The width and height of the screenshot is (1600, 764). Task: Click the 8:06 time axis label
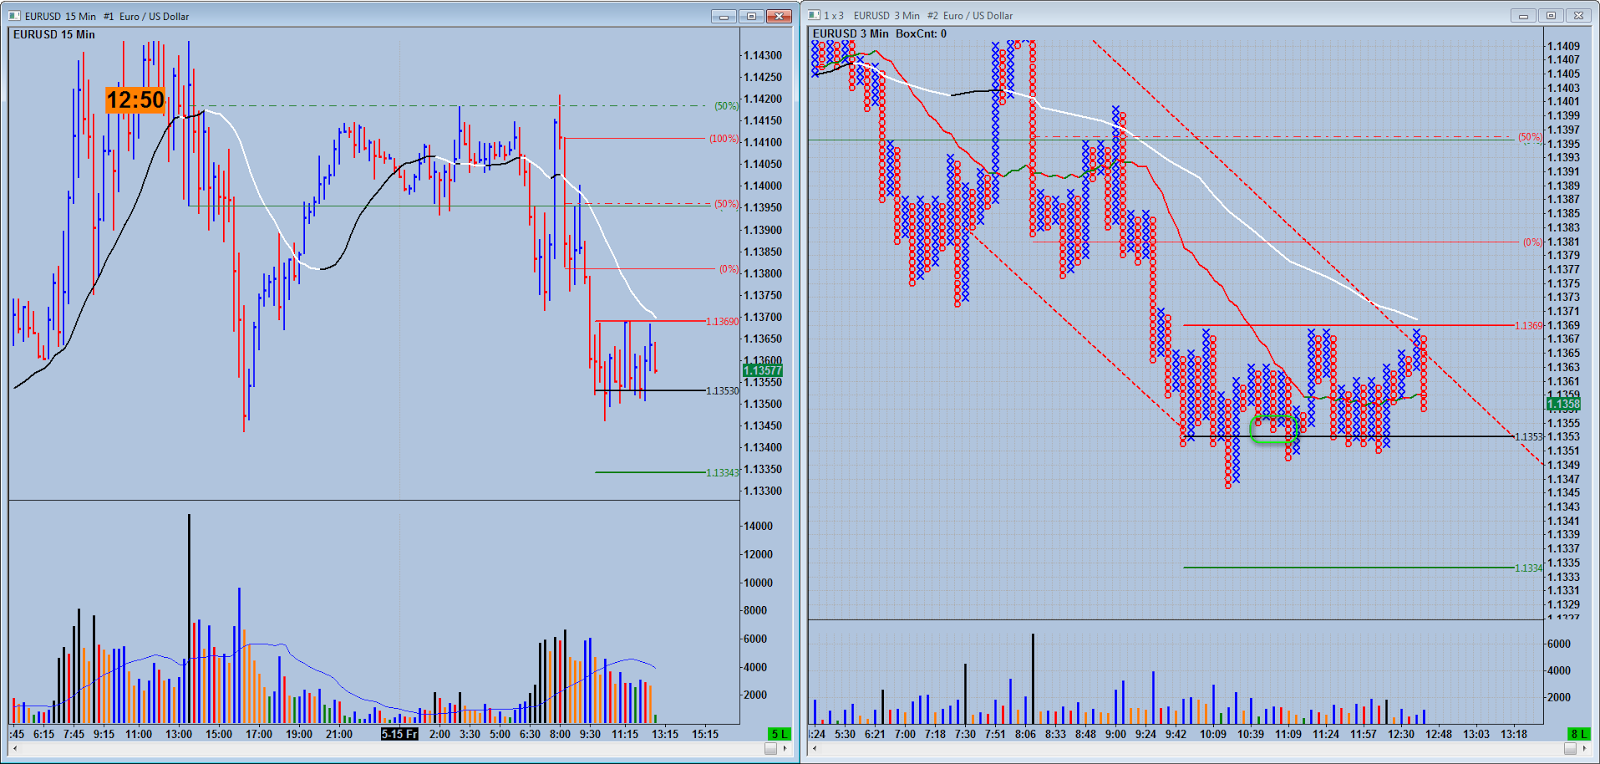1025,734
